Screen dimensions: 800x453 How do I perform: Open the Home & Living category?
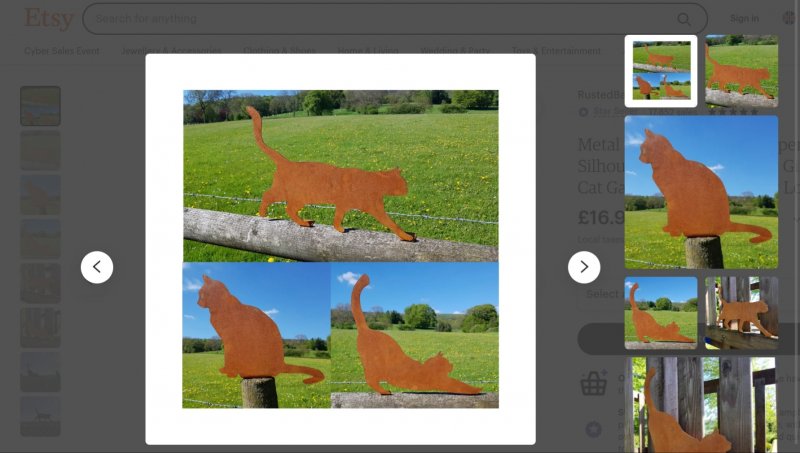367,51
